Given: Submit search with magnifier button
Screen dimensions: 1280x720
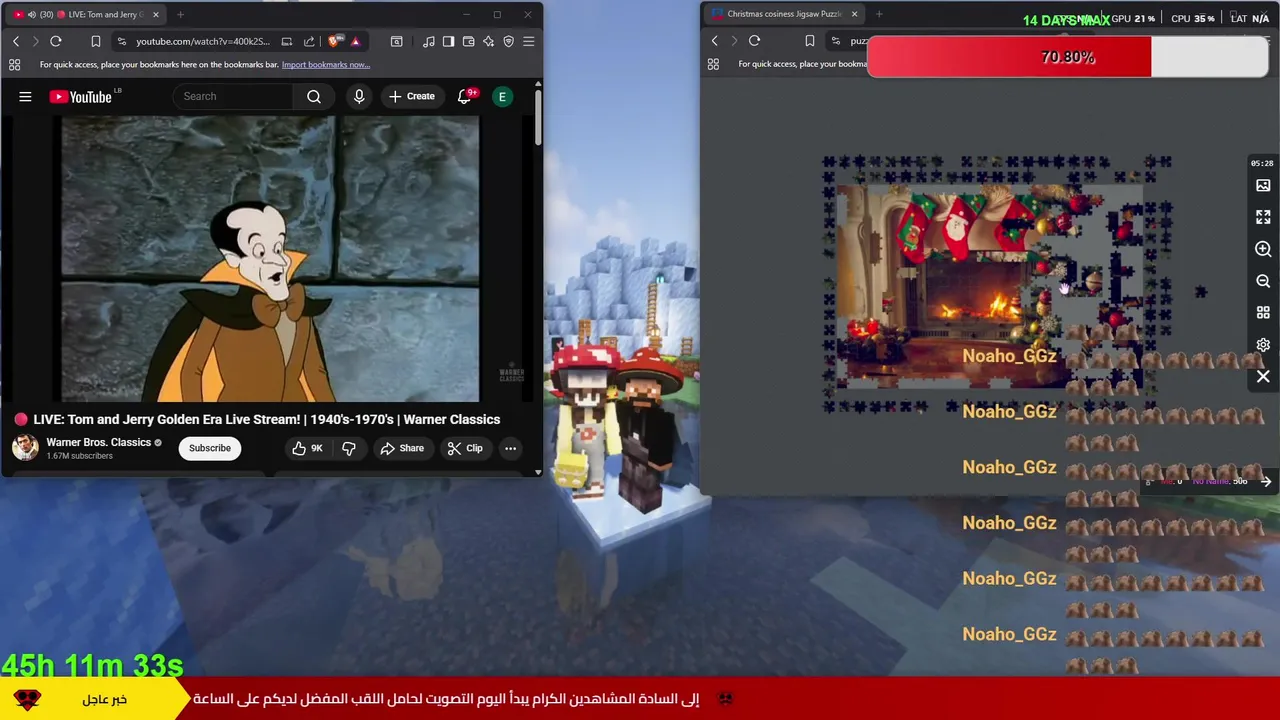Looking at the screenshot, I should point(314,96).
